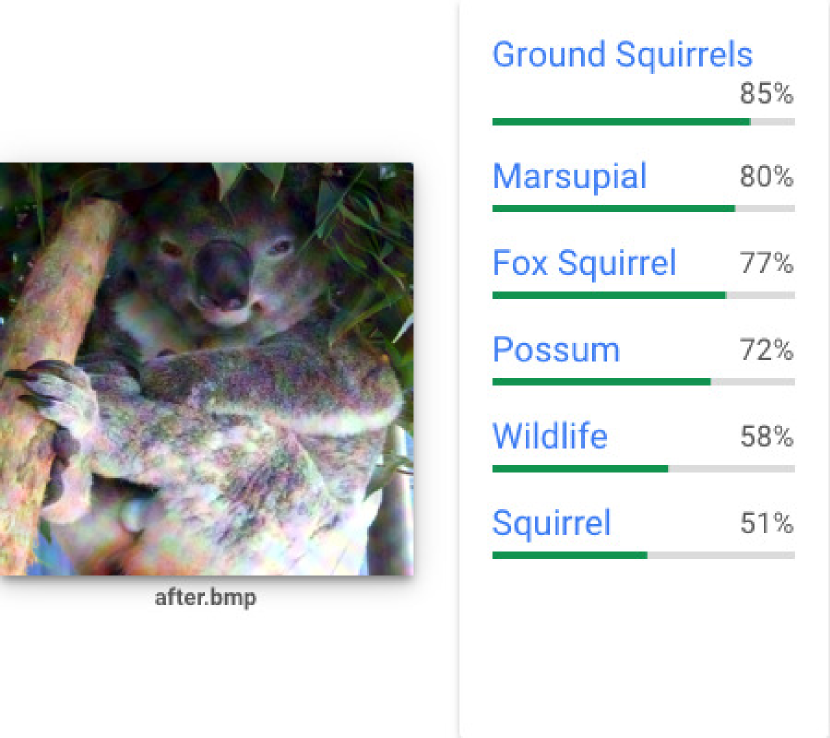Click the Ground Squirrels confidence bar

643,122
